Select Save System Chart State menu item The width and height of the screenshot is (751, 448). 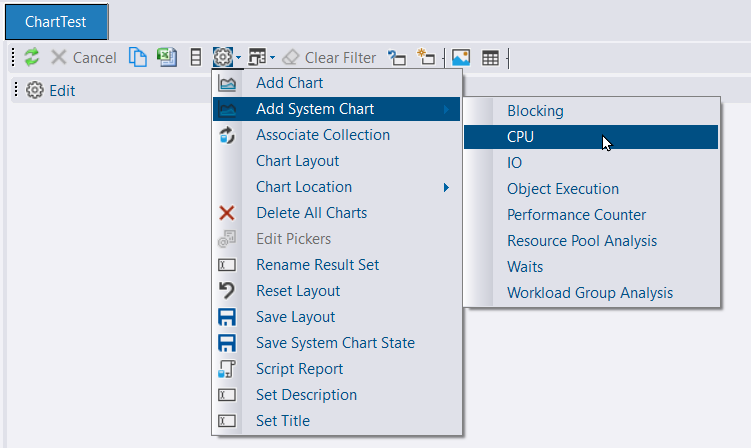point(335,343)
